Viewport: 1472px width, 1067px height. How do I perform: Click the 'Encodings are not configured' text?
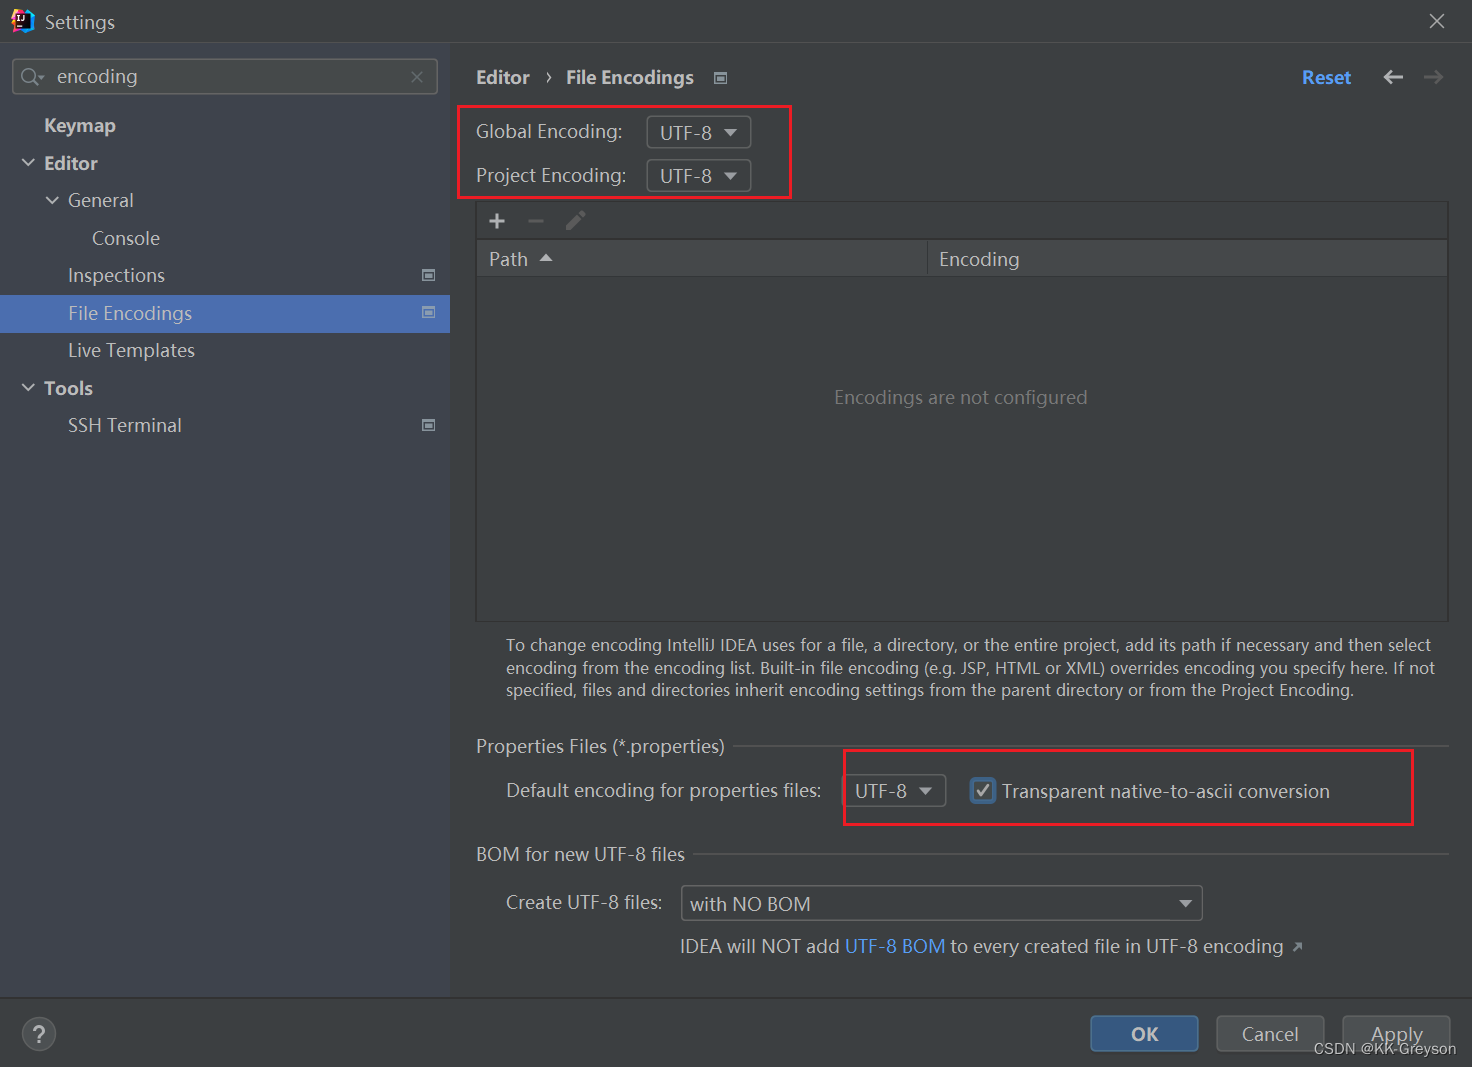pyautogui.click(x=960, y=398)
